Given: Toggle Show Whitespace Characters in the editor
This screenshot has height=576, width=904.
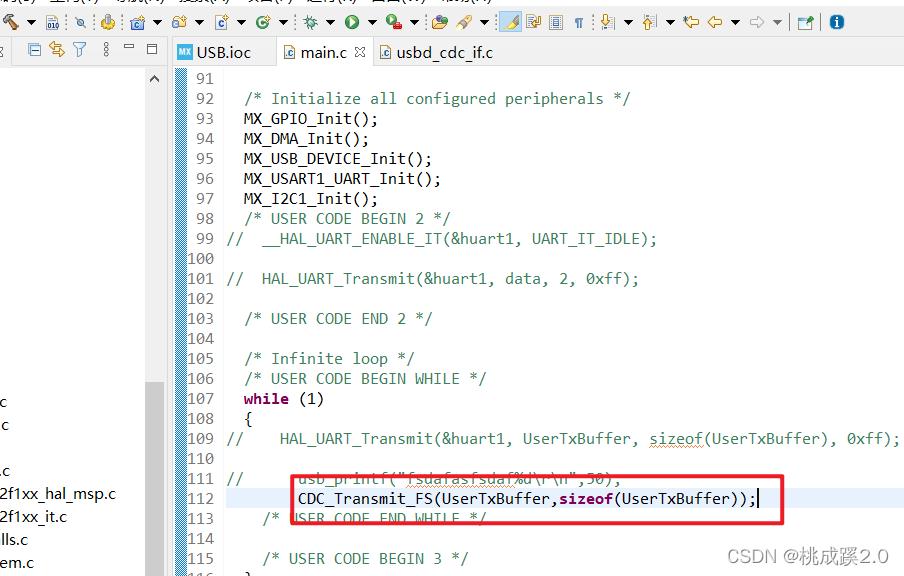Looking at the screenshot, I should tap(578, 21).
